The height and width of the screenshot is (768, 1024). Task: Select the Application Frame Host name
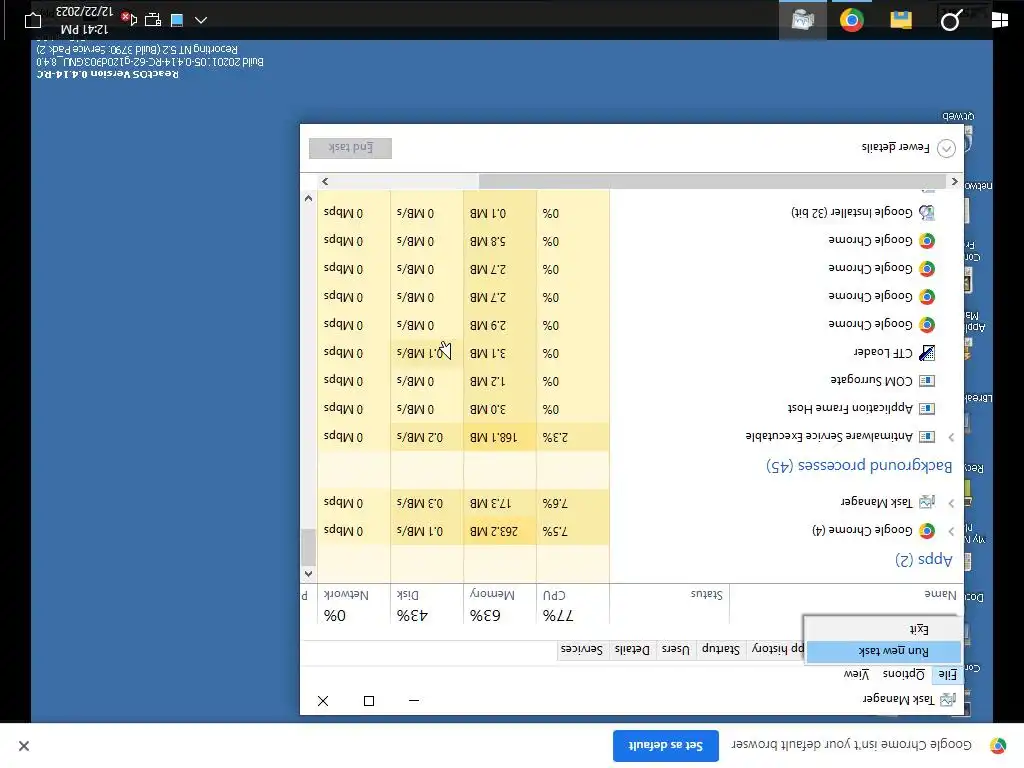point(850,409)
